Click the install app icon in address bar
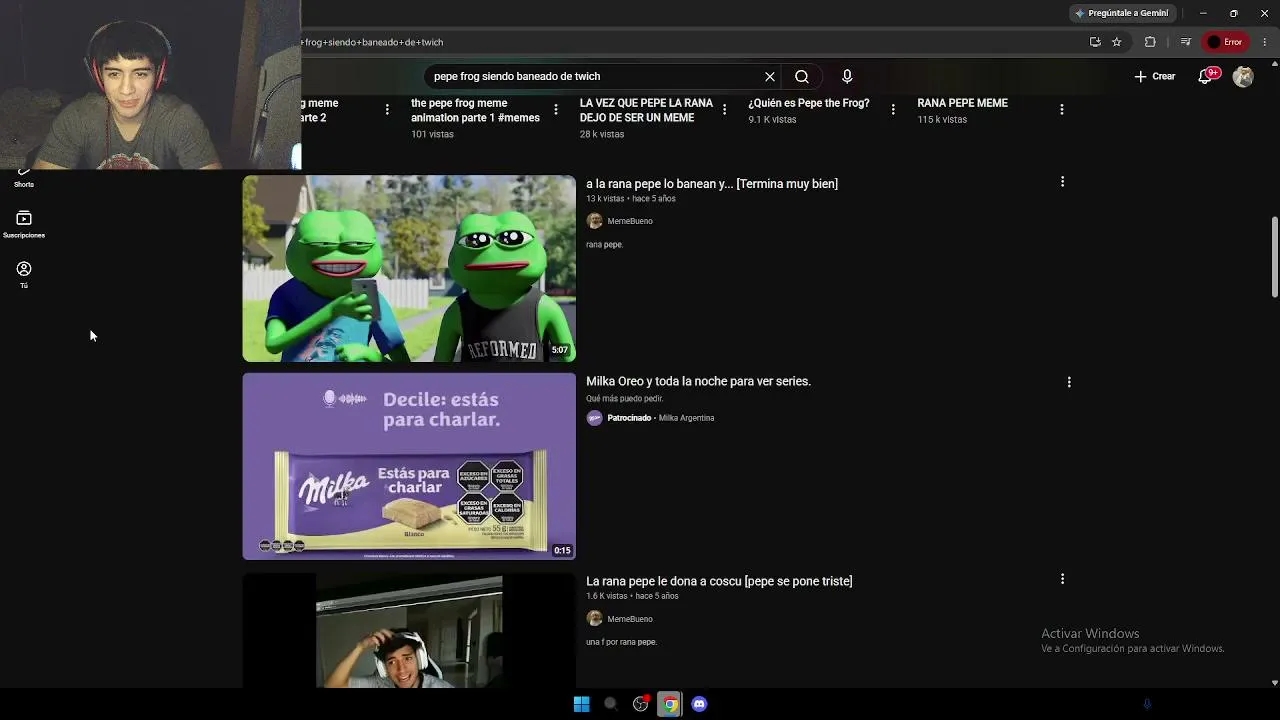This screenshot has height=720, width=1280. coord(1095,42)
